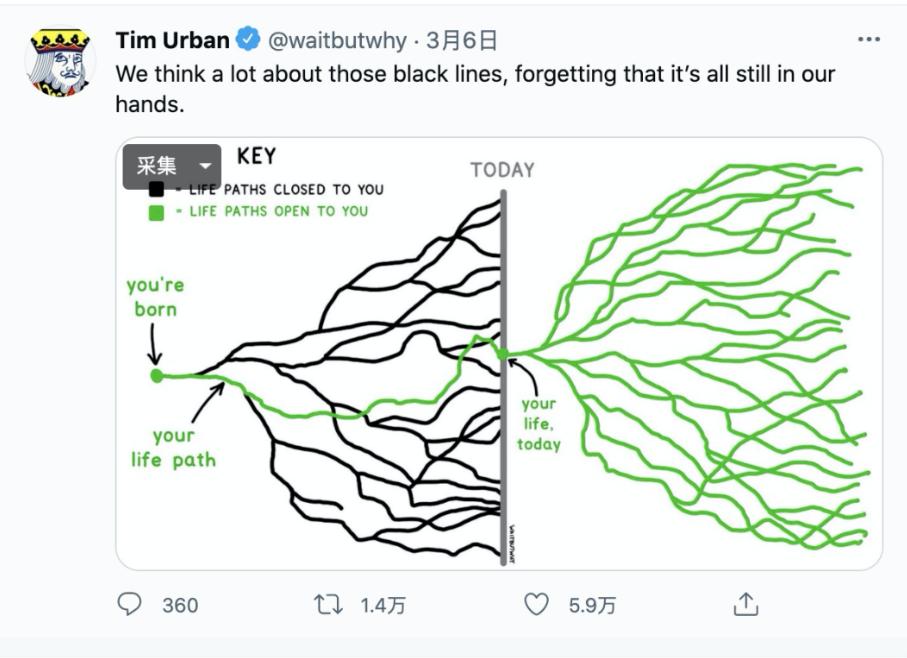Screen dimensions: 907x658
Task: Open the tweet's 3月6日 date link
Action: point(461,40)
